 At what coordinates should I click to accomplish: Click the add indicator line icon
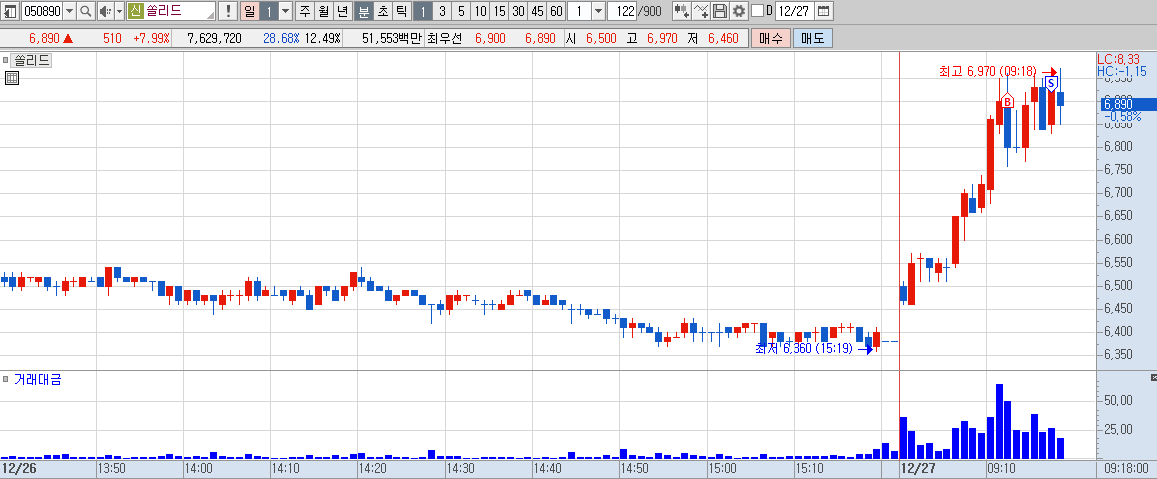tap(701, 11)
